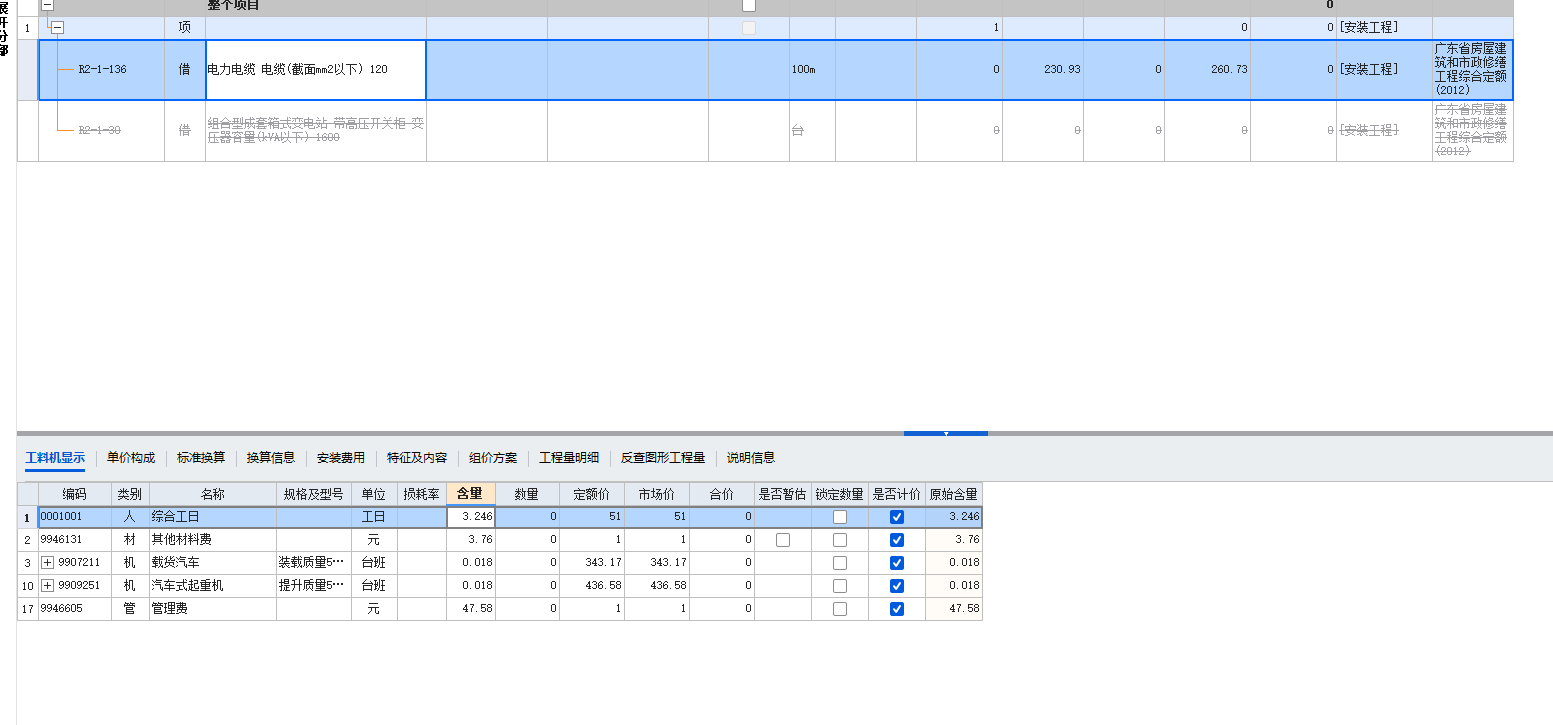
Task: Click the 含量 value 47.58 for 管理费
Action: 471,609
